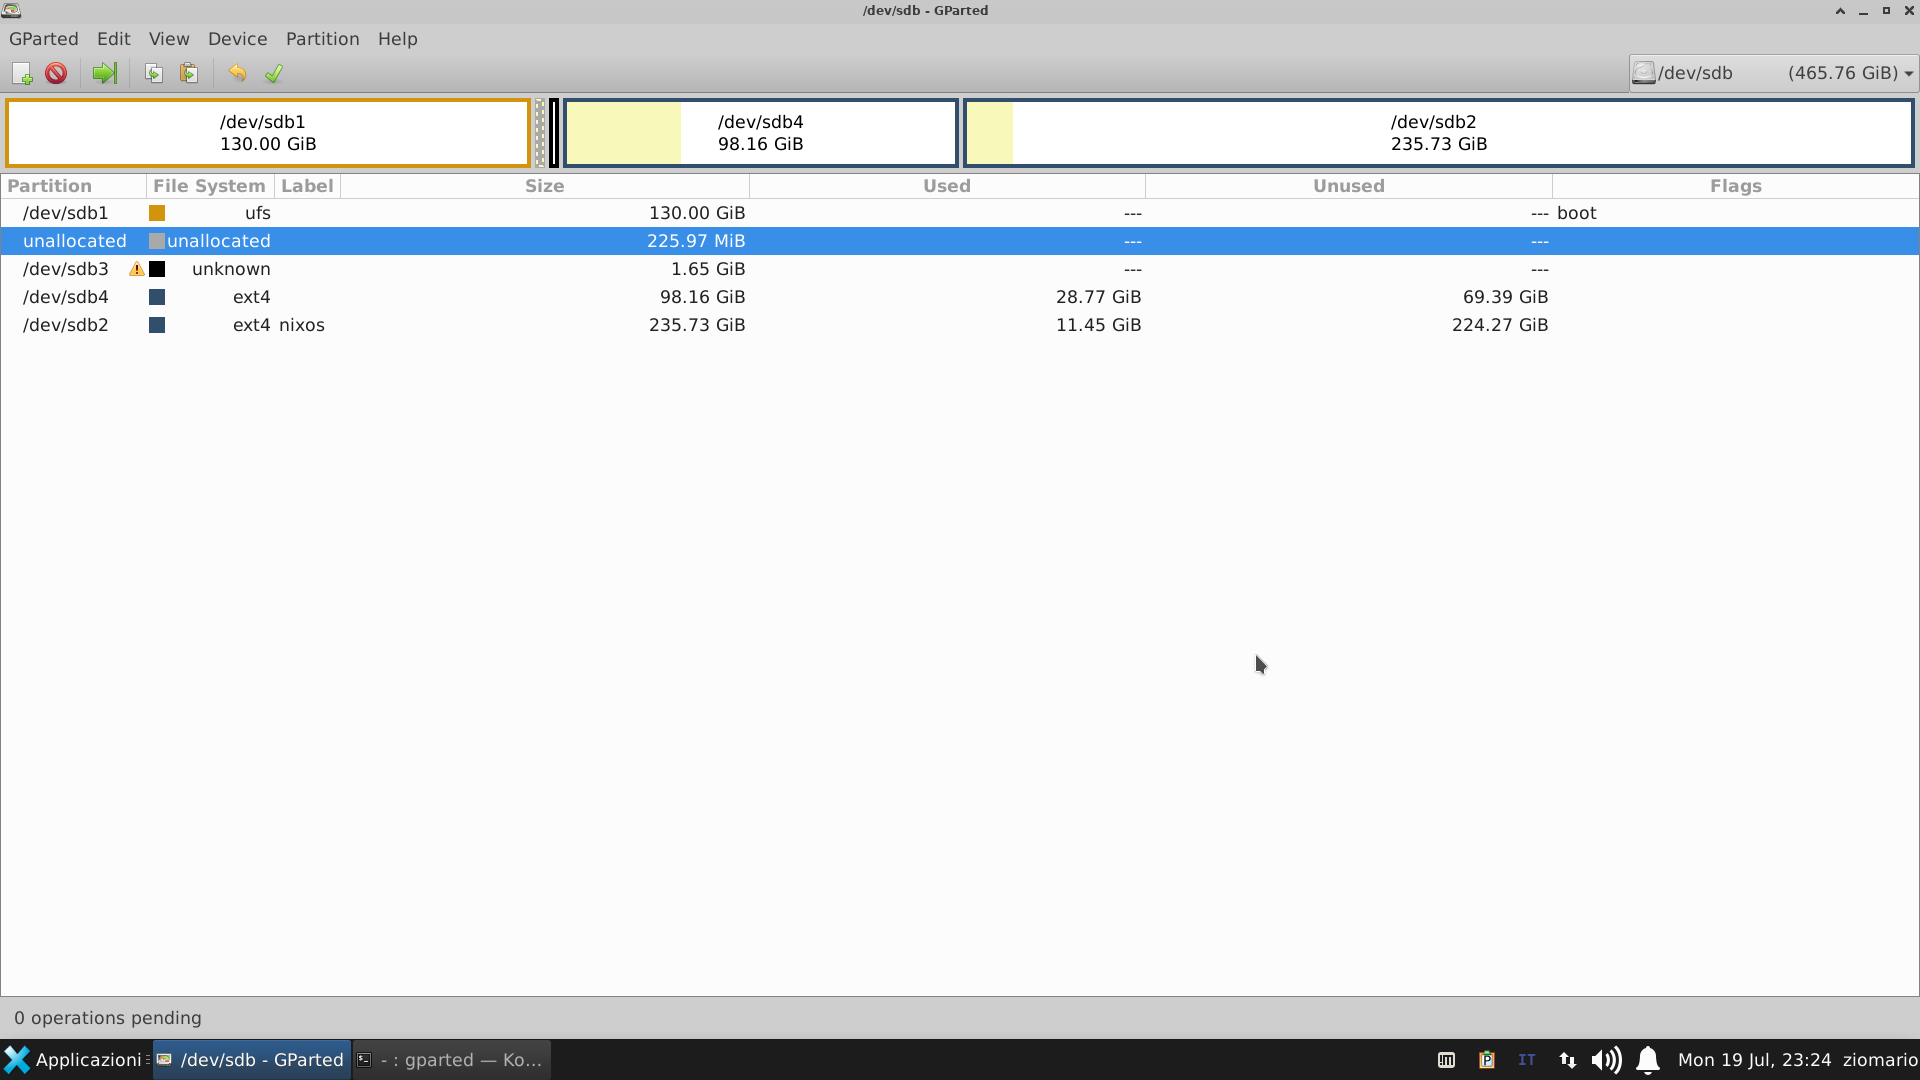This screenshot has width=1920, height=1080.
Task: Click the Copy partition toolbar icon
Action: tap(153, 73)
